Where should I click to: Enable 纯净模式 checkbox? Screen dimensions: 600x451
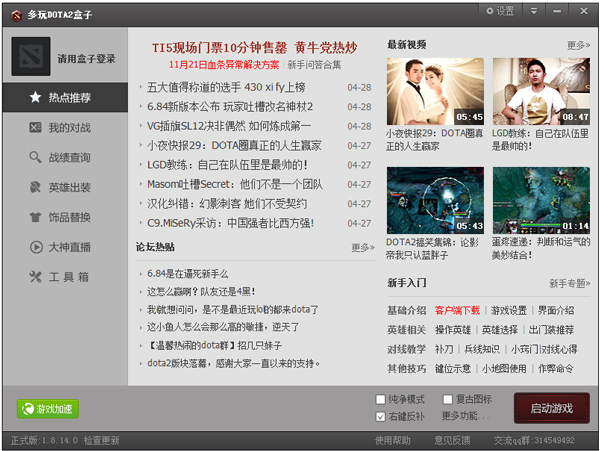click(x=381, y=399)
